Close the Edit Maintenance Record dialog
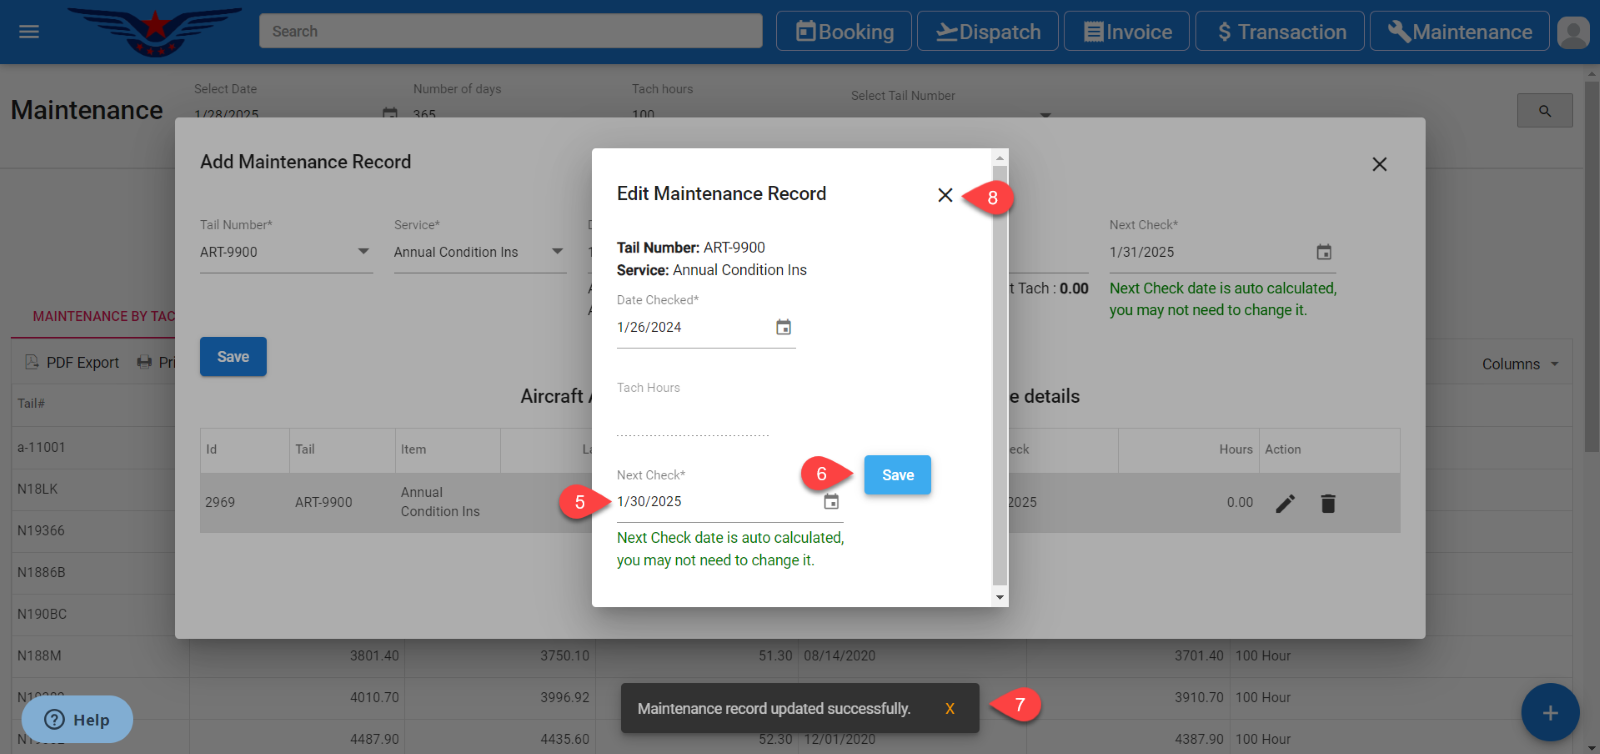 click(x=945, y=195)
